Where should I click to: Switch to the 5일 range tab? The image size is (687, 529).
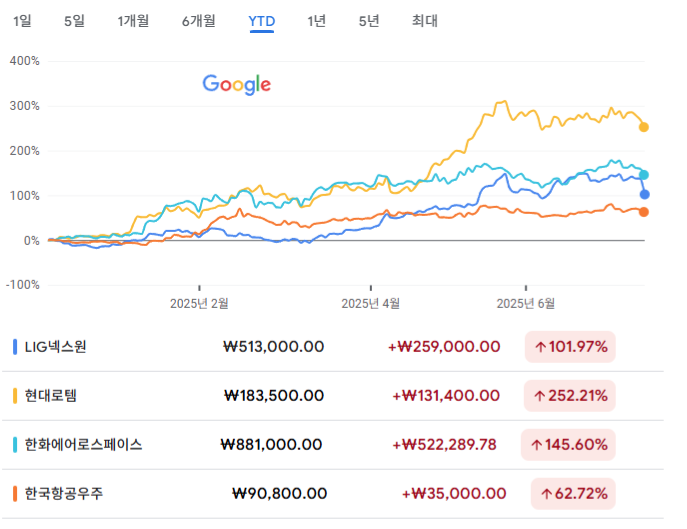pyautogui.click(x=74, y=21)
